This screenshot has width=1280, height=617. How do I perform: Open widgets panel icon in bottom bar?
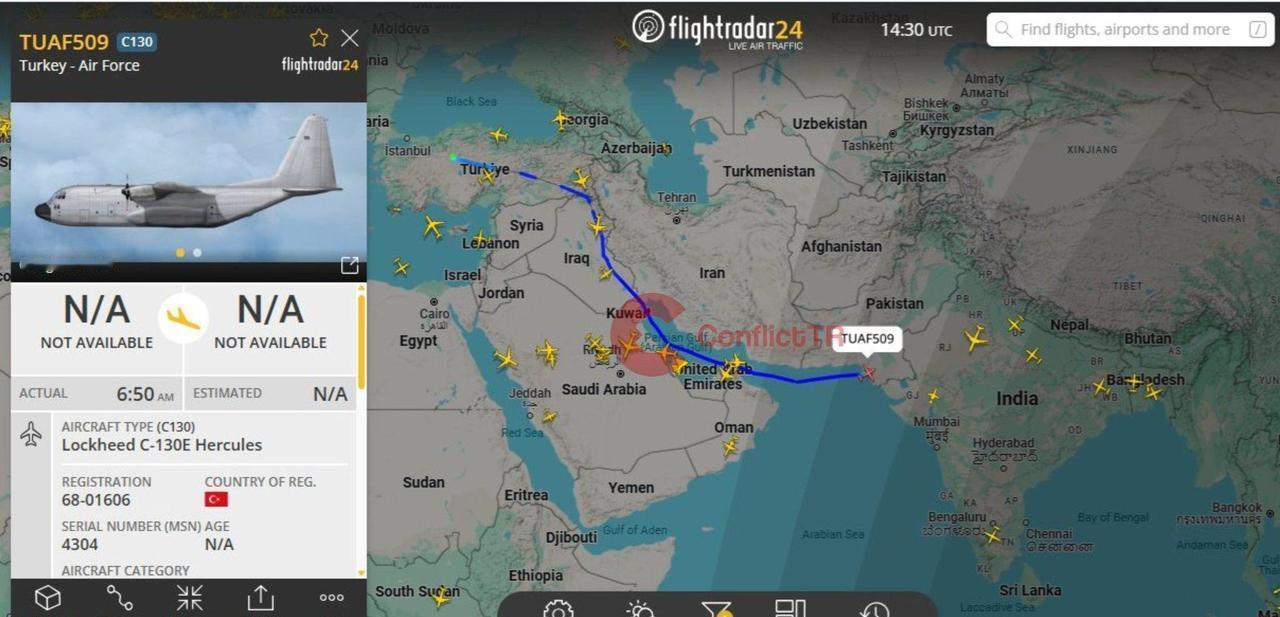pyautogui.click(x=790, y=608)
